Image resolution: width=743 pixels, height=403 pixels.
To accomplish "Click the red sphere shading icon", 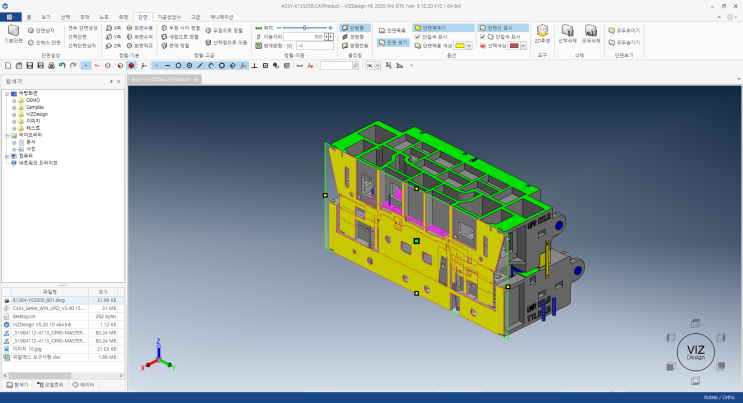I will pos(131,66).
